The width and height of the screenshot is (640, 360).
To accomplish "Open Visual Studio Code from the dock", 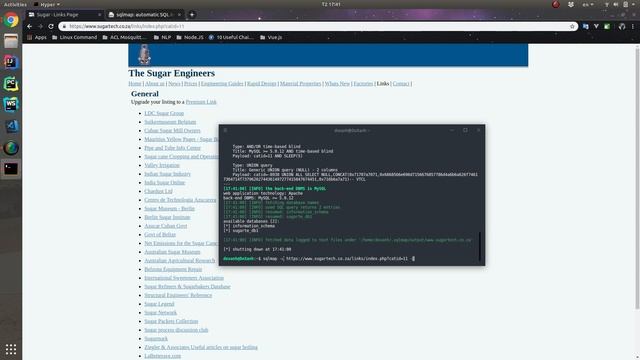I will click(11, 126).
